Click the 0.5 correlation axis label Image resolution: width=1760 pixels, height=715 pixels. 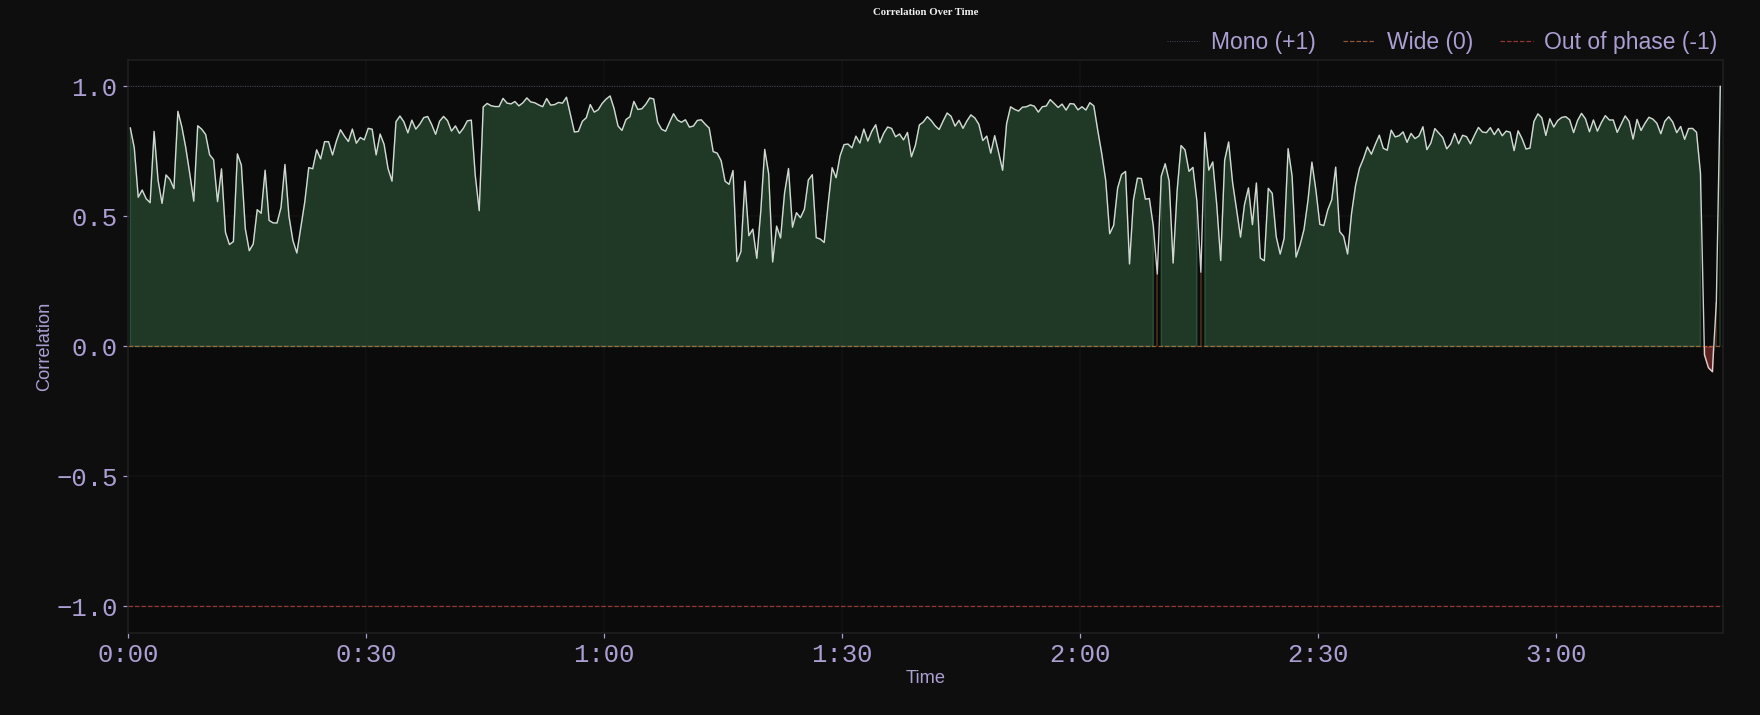pos(94,218)
